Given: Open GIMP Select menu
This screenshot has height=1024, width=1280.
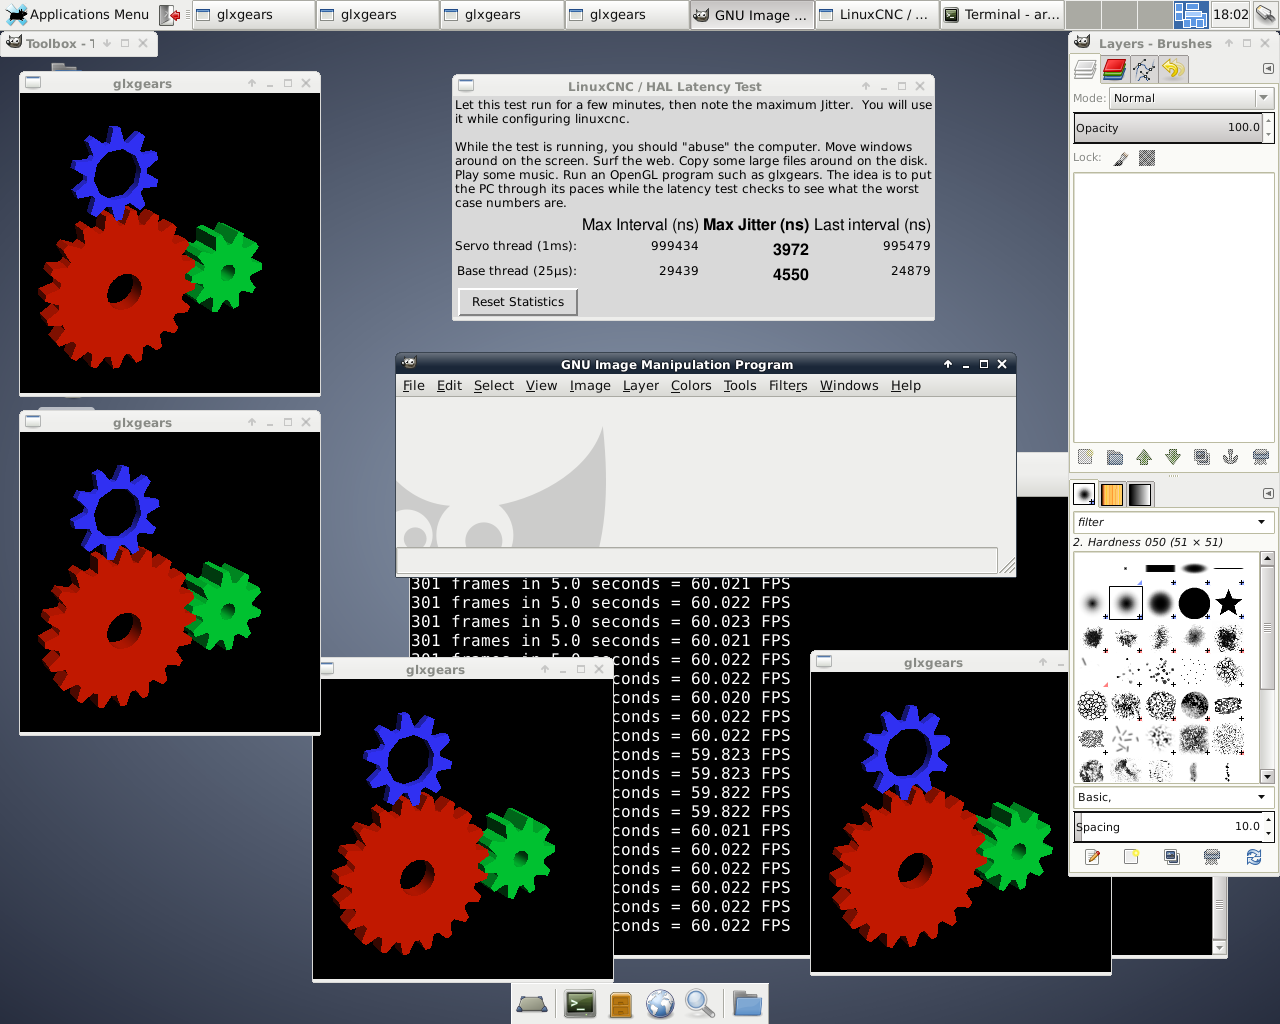Looking at the screenshot, I should click(494, 386).
